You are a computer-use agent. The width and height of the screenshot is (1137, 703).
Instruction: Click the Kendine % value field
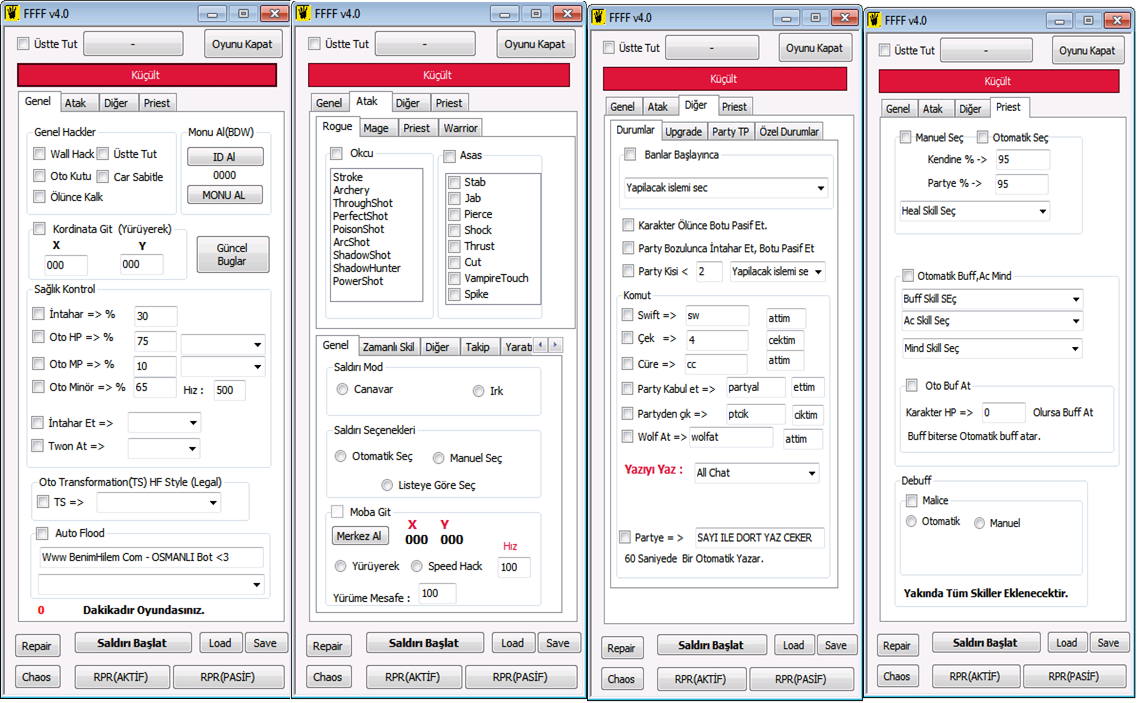pos(1022,160)
